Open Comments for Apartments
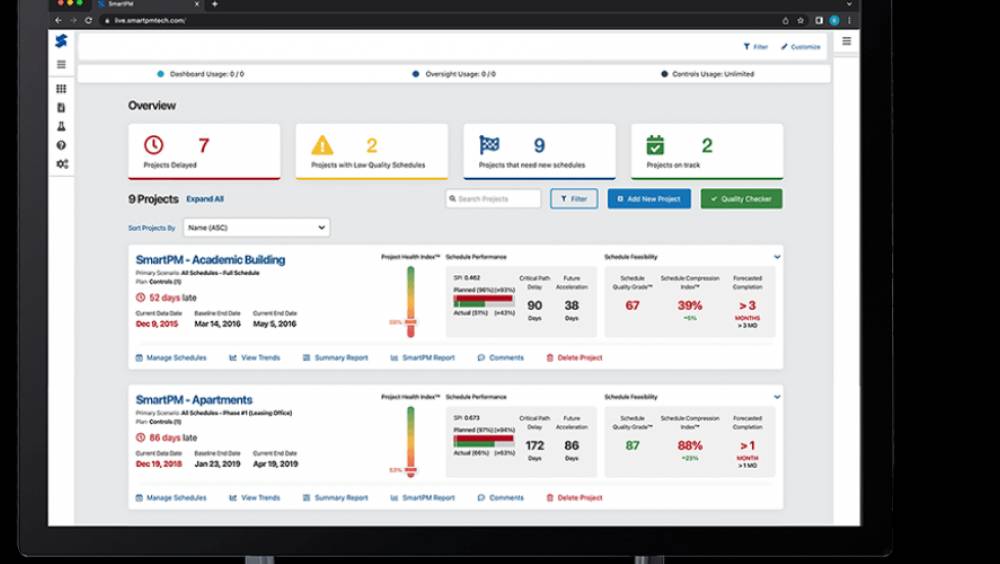The image size is (1000, 564). click(x=501, y=498)
